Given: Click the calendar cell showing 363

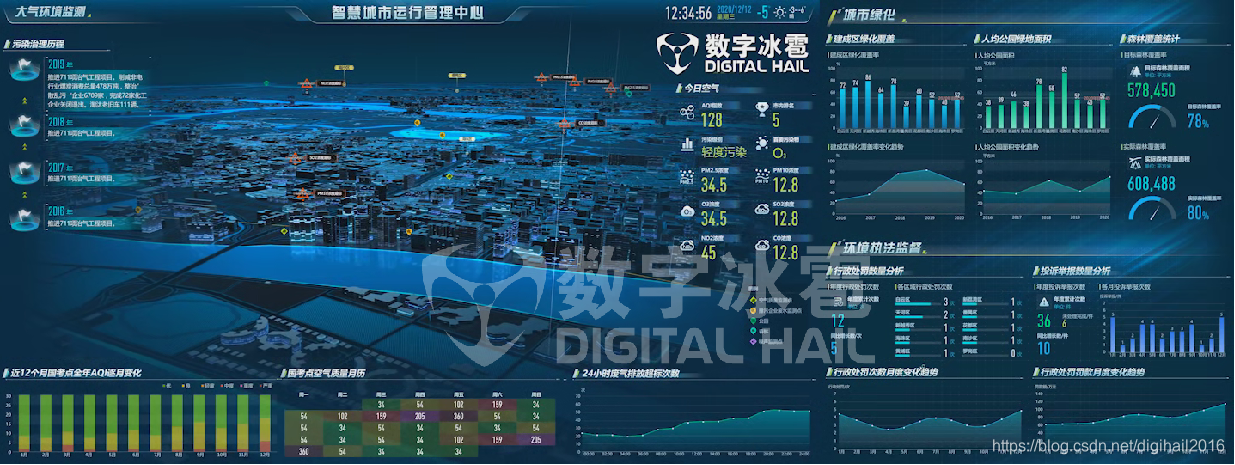Looking at the screenshot, I should pos(457,415).
